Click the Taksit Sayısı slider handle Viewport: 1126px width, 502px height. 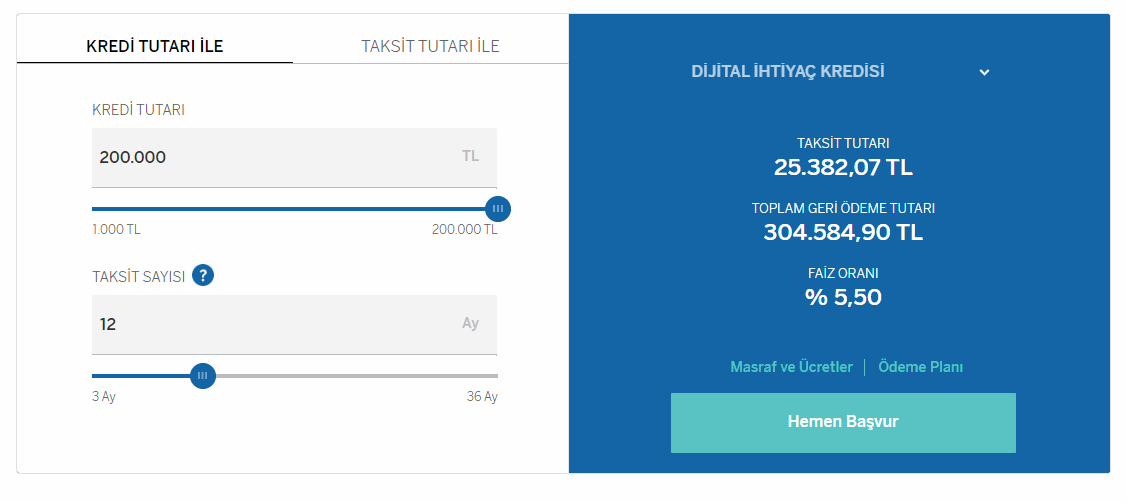(x=203, y=376)
